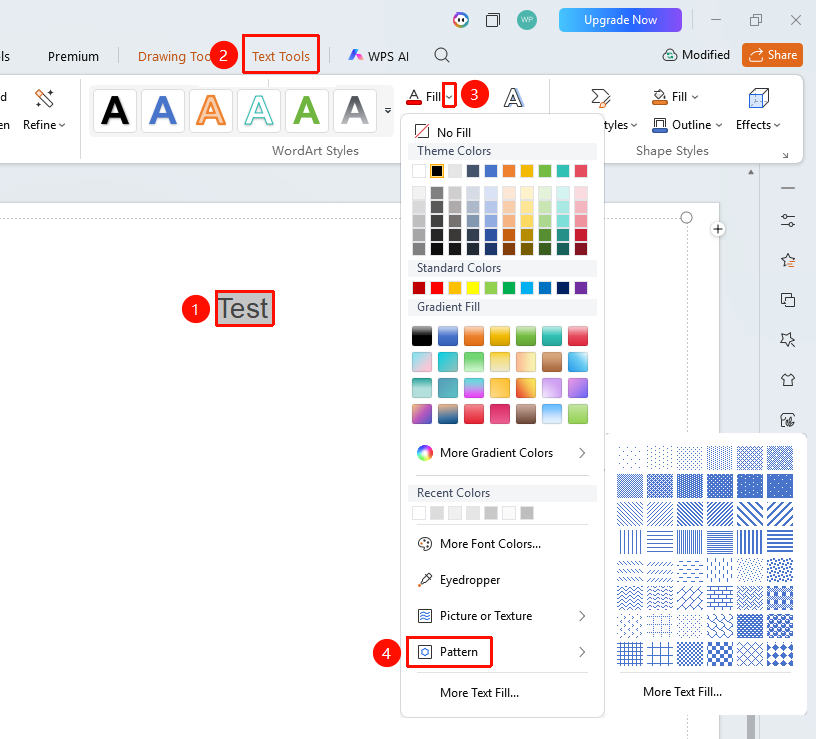Open the search magnifier icon
The width and height of the screenshot is (816, 739).
(442, 55)
